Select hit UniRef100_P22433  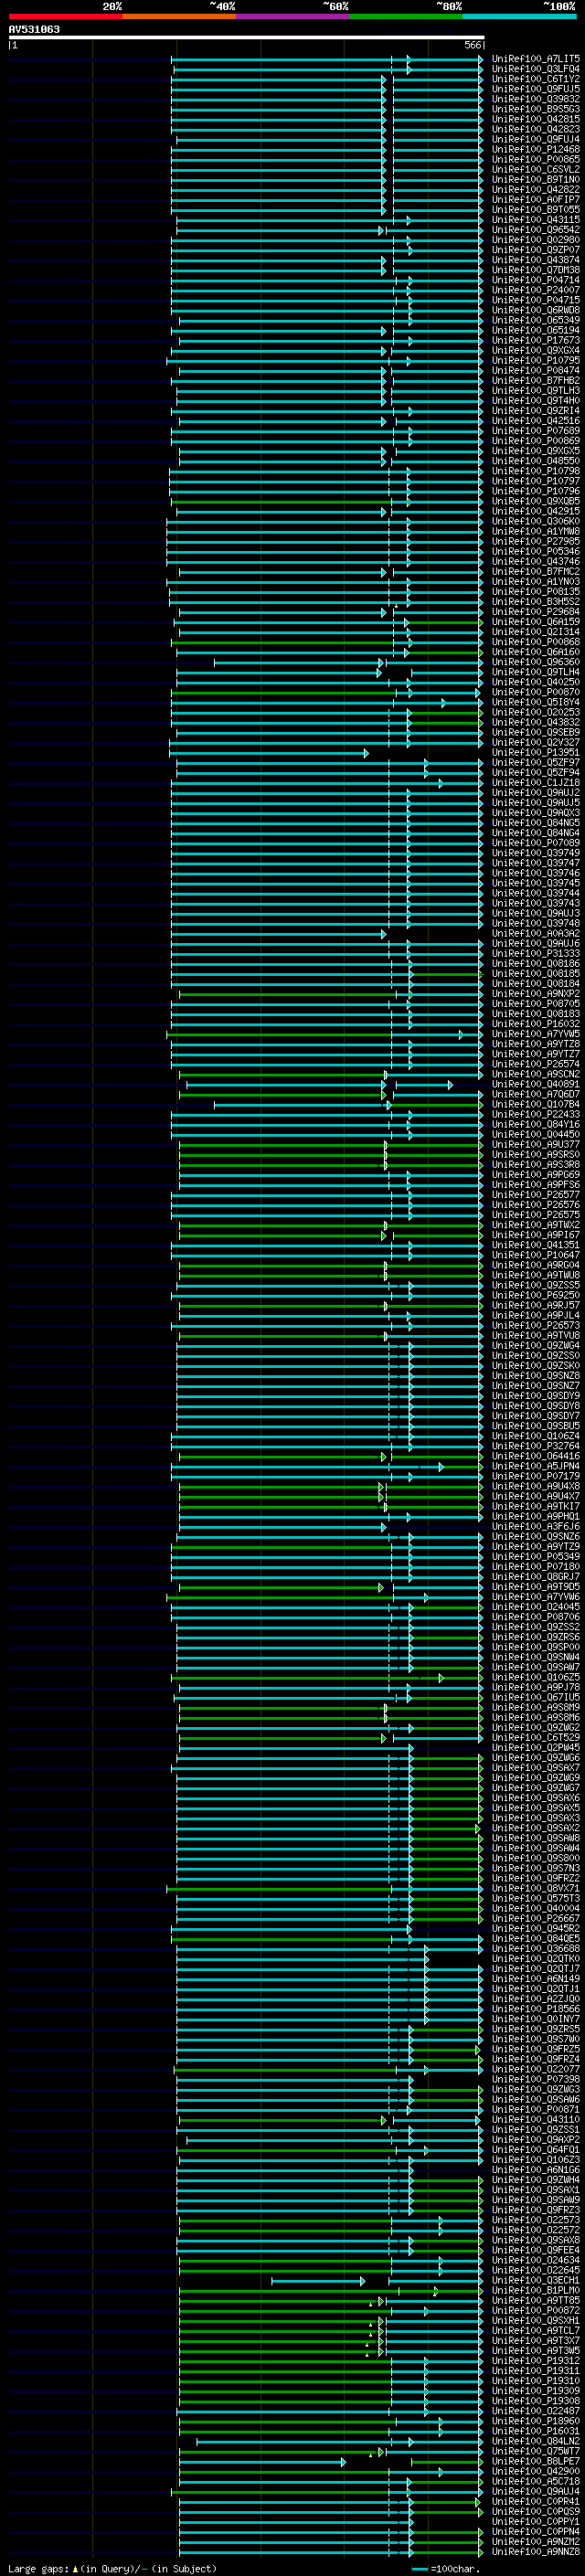pos(536,1114)
